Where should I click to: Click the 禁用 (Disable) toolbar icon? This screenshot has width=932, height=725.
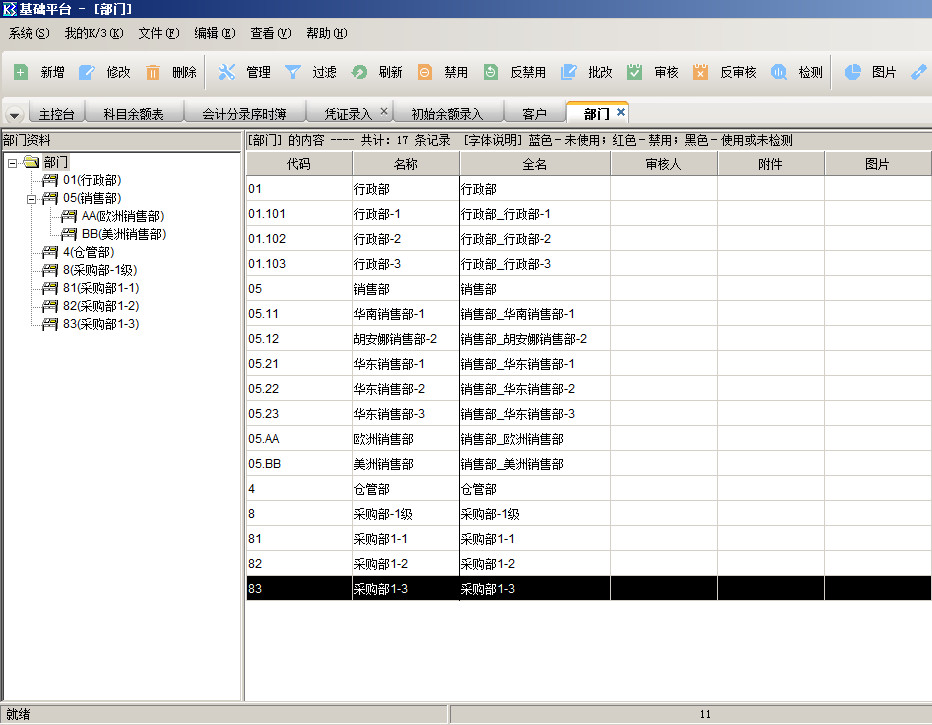425,72
